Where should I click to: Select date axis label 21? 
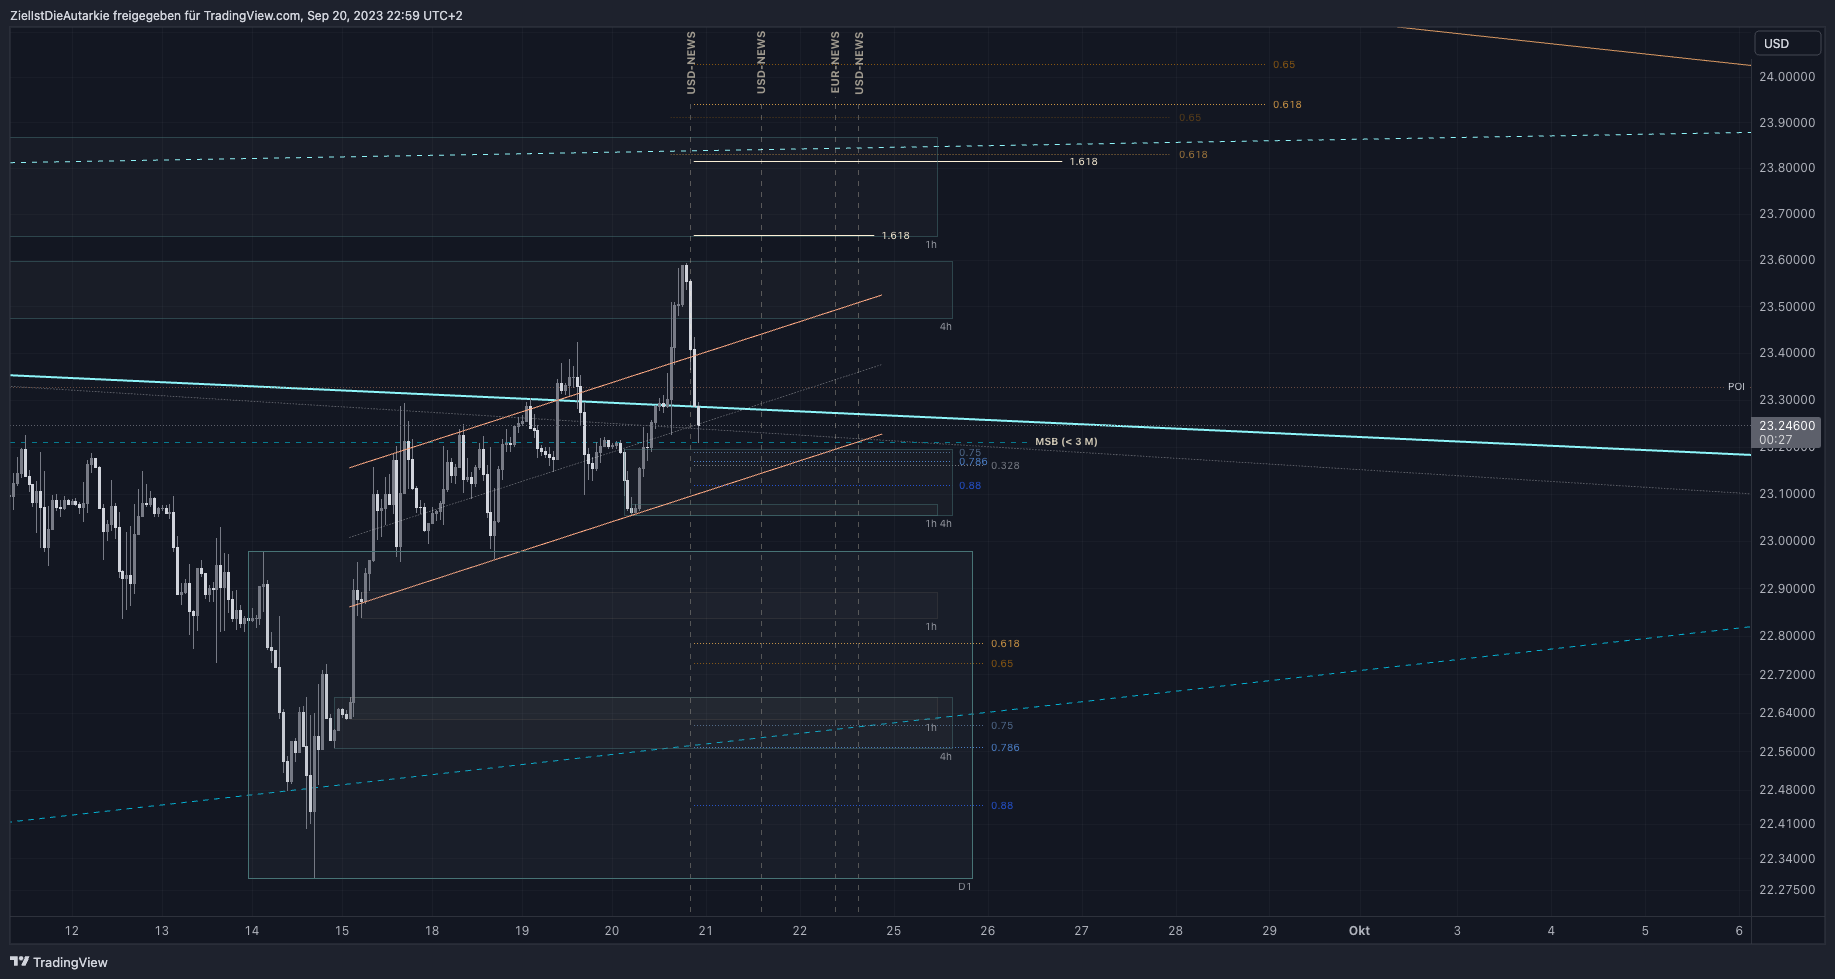pyautogui.click(x=706, y=931)
